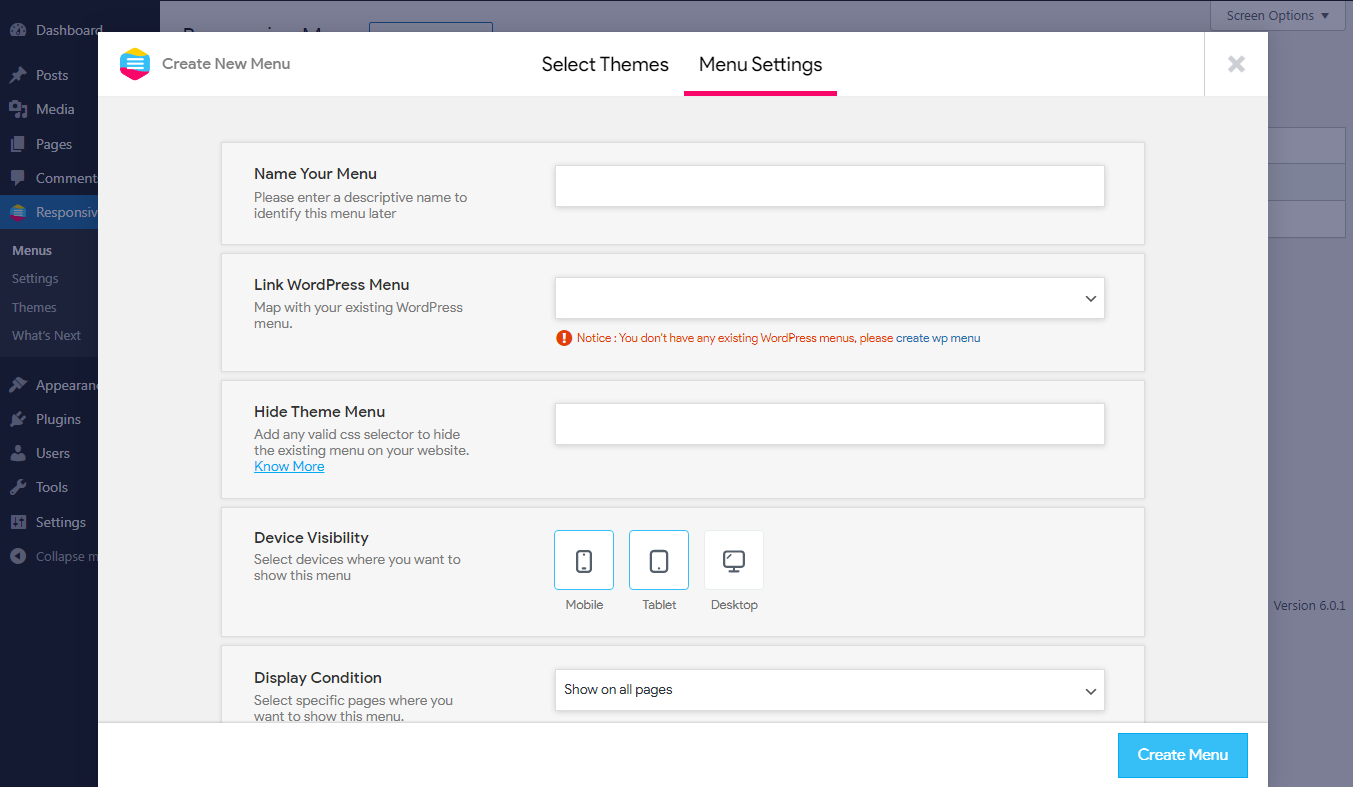Open Posts via its pin icon
This screenshot has width=1353, height=788.
[18, 75]
